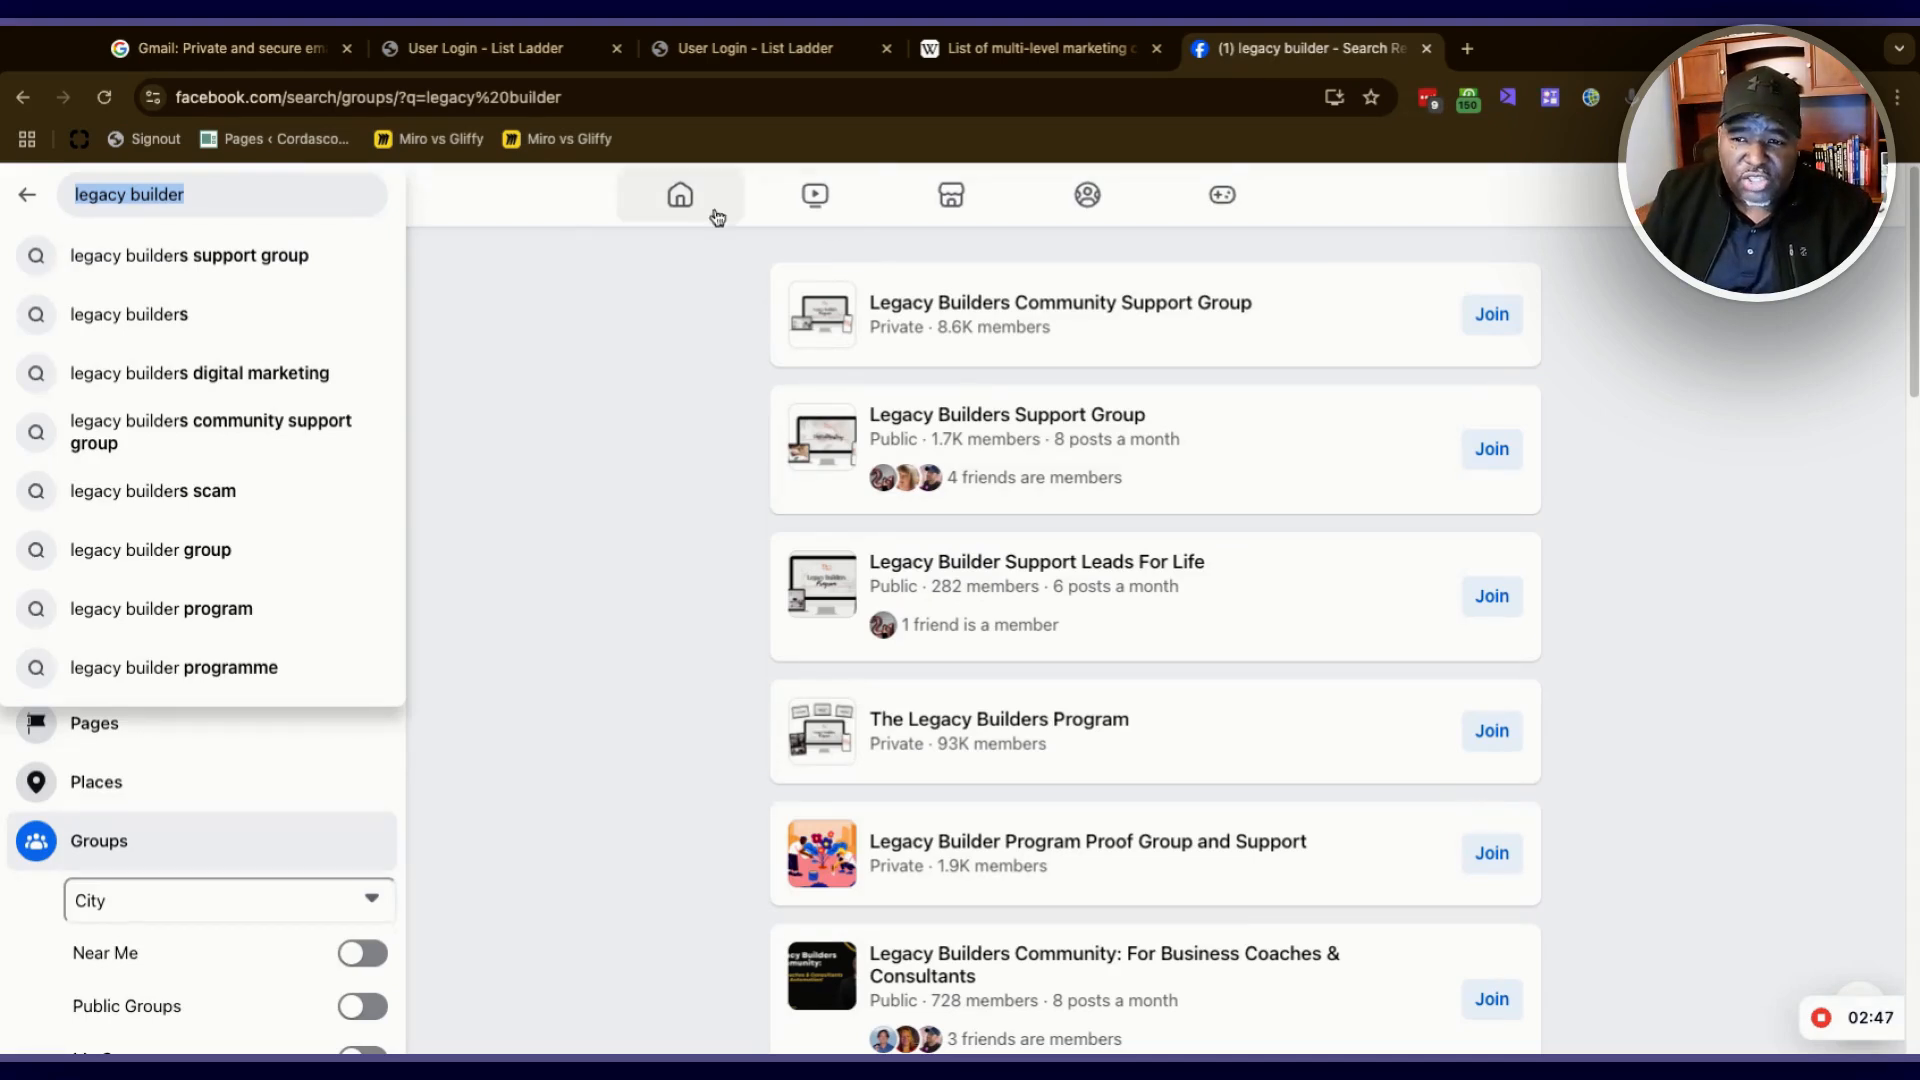
Task: Select the Places search filter
Action: 203,782
